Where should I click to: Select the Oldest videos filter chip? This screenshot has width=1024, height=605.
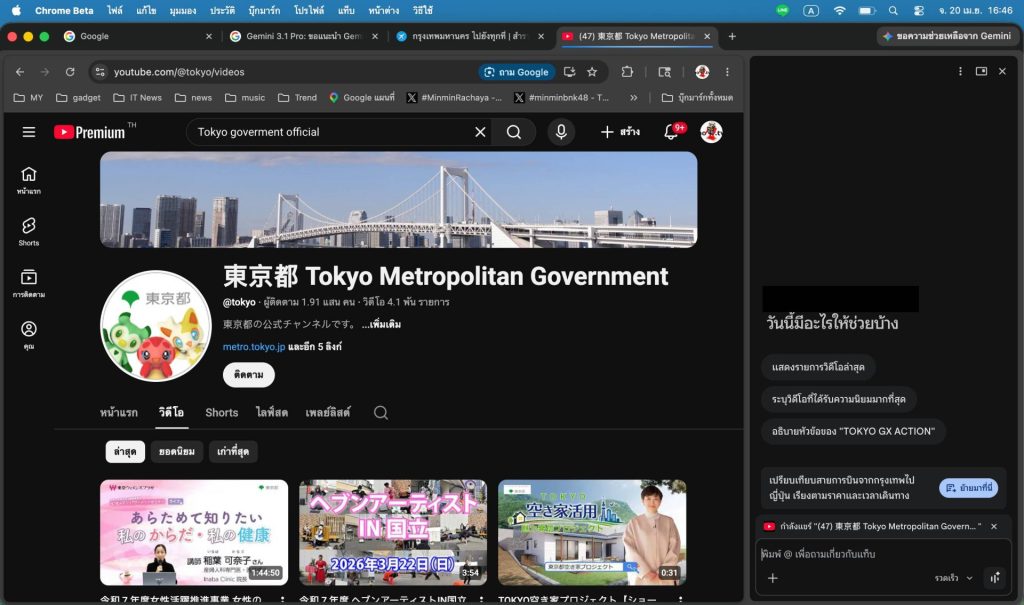(x=233, y=452)
